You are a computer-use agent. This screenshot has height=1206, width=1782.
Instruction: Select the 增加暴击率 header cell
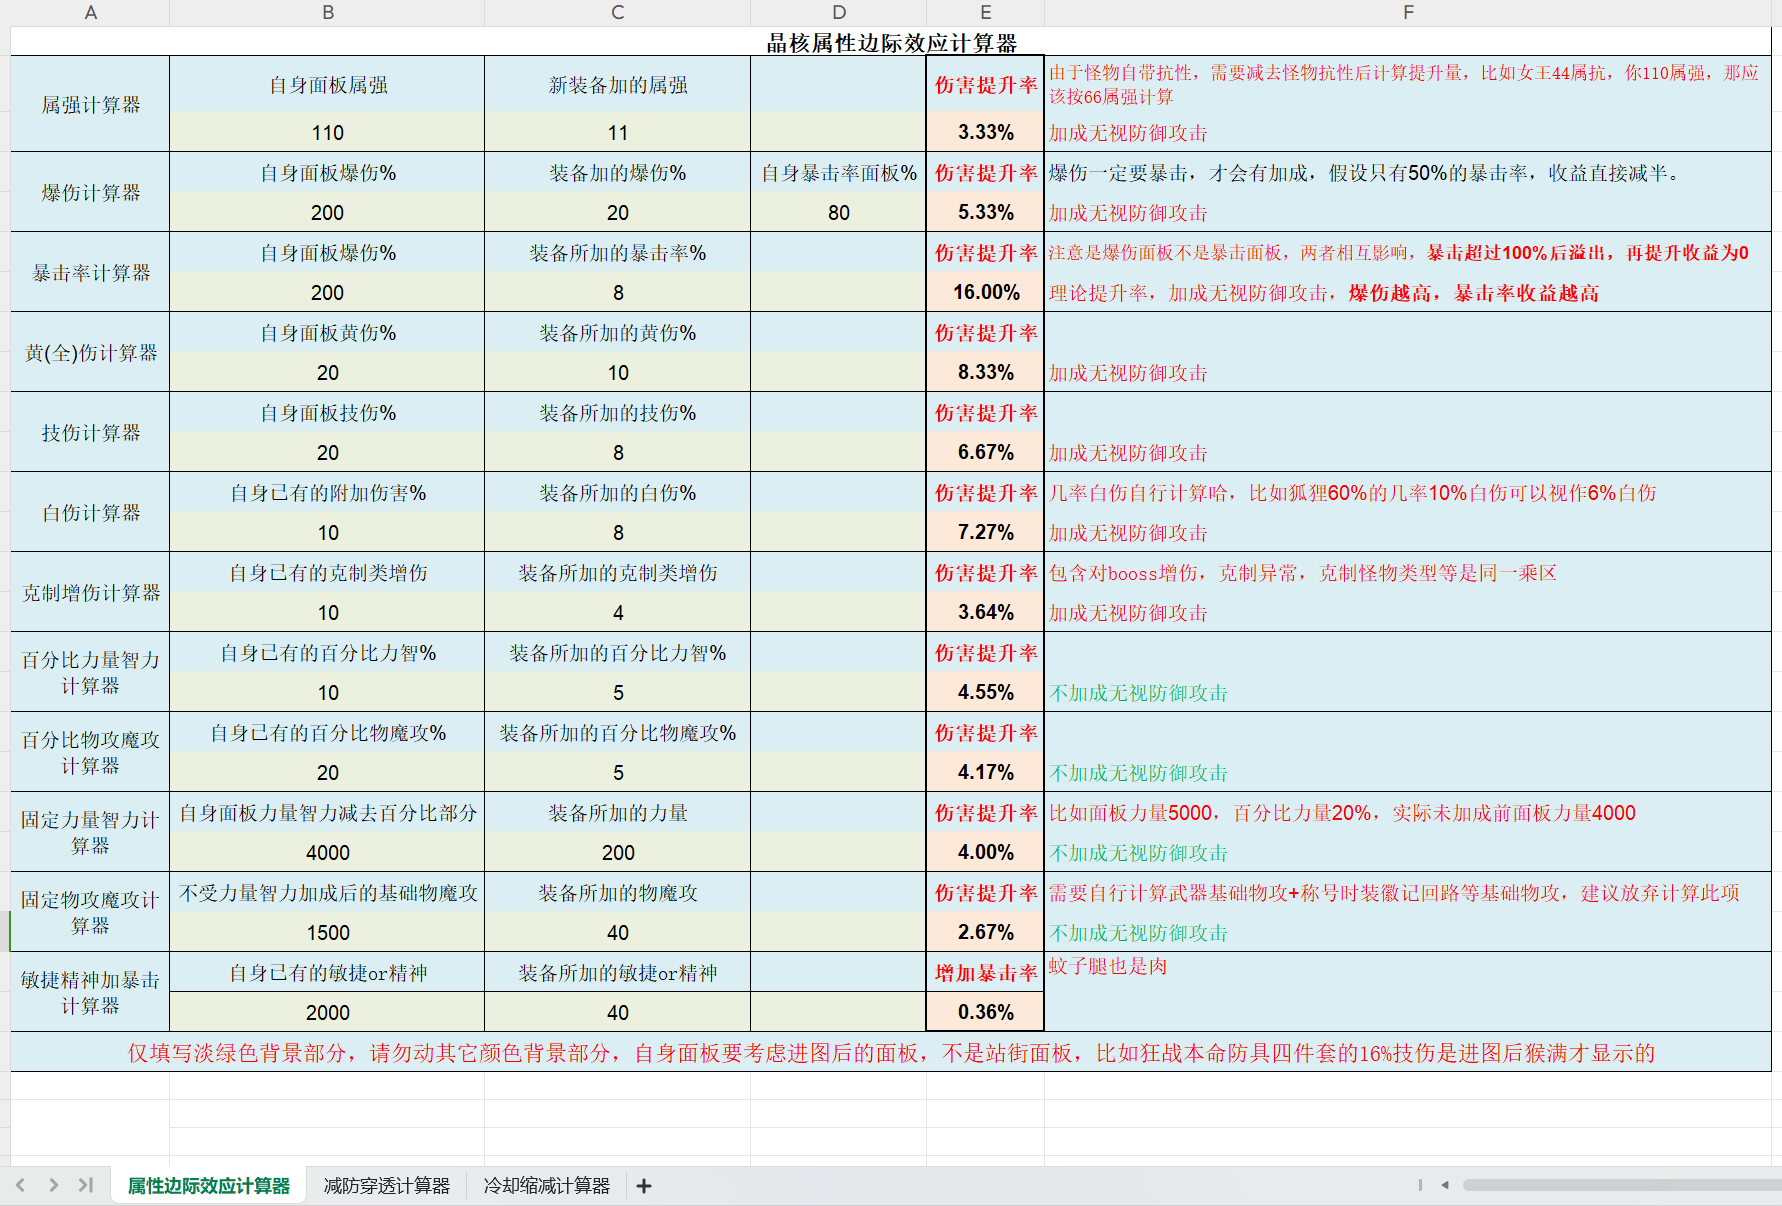(x=985, y=972)
